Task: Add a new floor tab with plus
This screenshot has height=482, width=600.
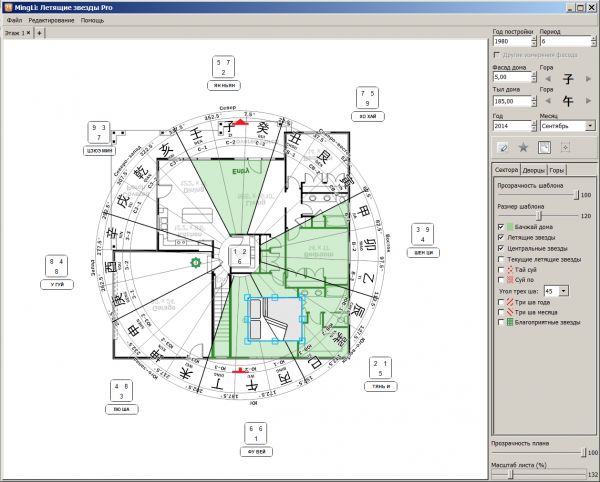Action: 40,33
